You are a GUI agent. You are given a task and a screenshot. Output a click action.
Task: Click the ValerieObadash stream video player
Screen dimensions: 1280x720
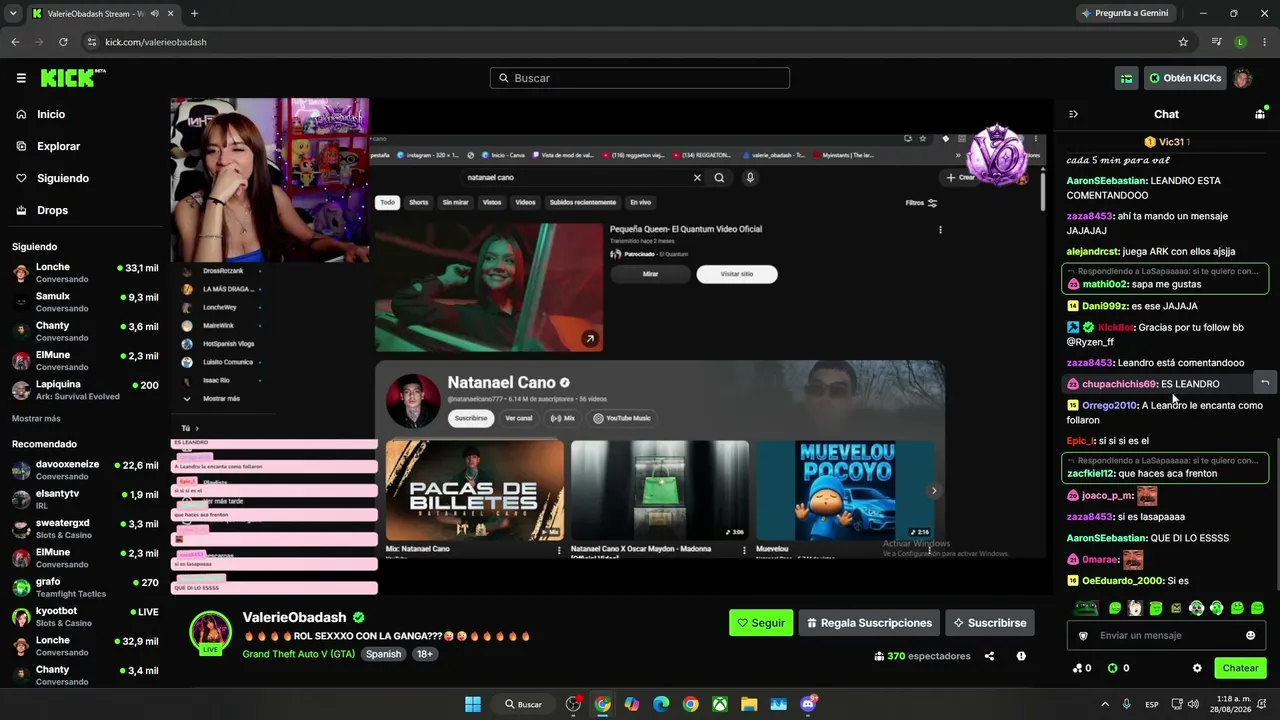(x=611, y=347)
